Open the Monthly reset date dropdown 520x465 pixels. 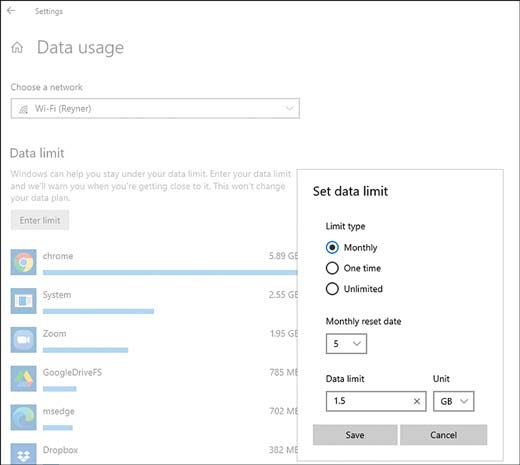pyautogui.click(x=346, y=344)
